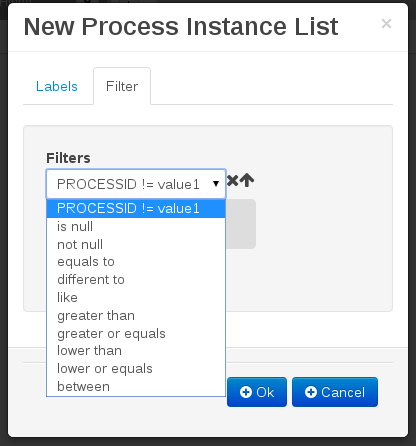Select the "like" operator option

click(x=136, y=297)
